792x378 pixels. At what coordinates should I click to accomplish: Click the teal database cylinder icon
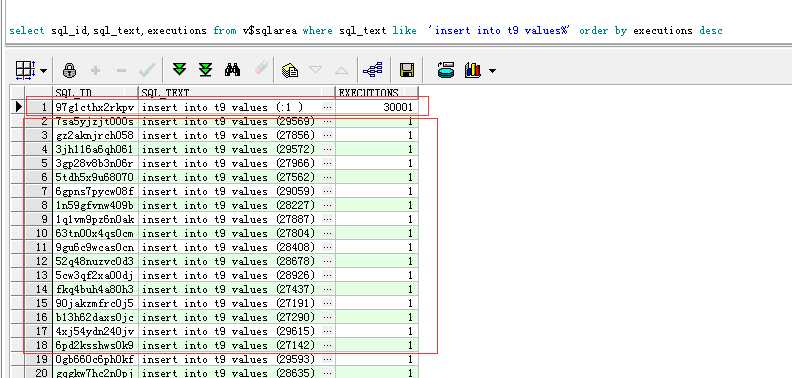[446, 70]
